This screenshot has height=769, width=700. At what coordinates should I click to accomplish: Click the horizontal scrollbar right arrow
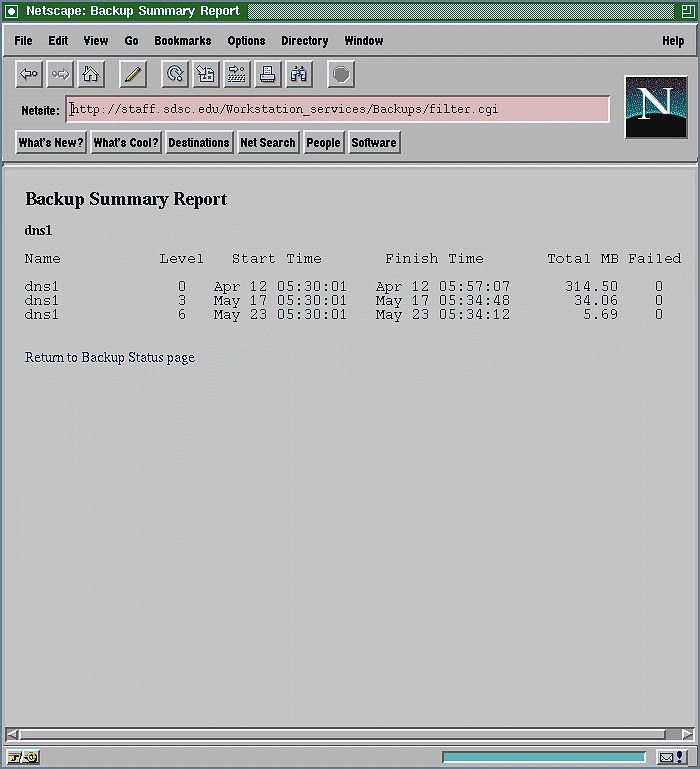pos(687,734)
